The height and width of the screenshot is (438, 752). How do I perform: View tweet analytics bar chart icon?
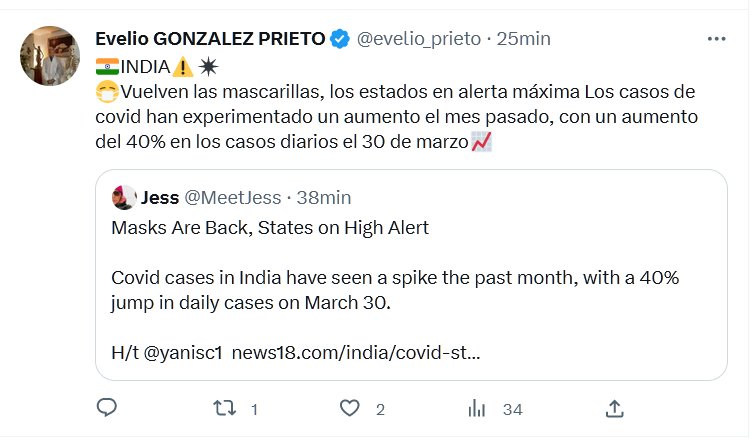[x=478, y=408]
